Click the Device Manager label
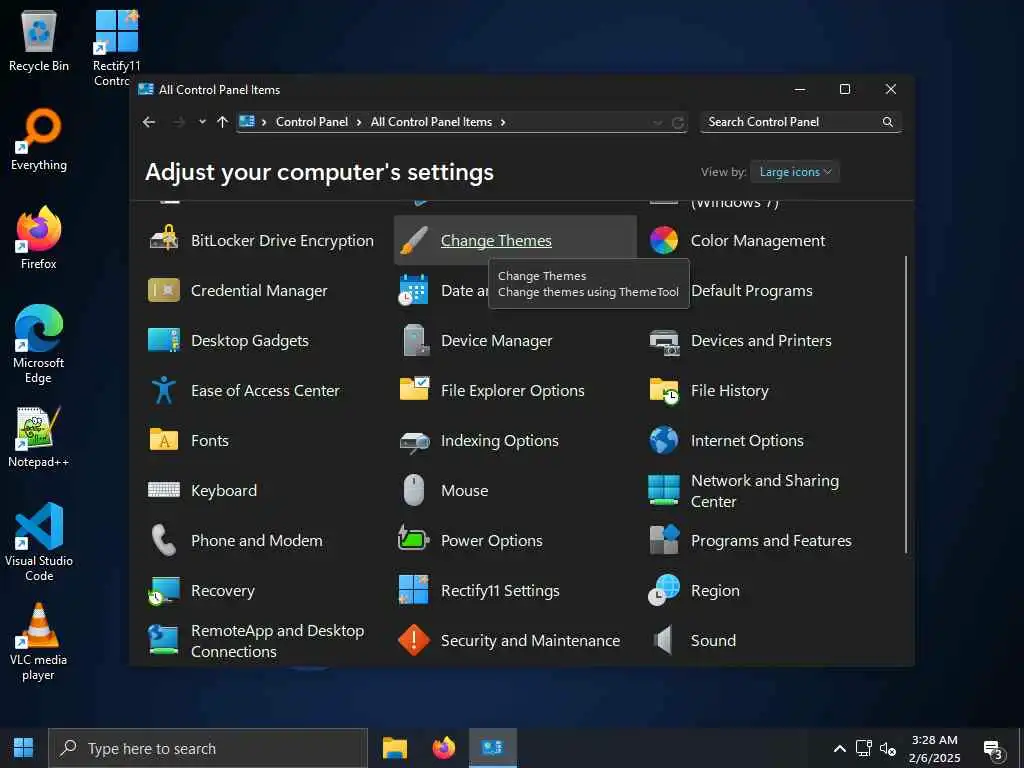This screenshot has height=768, width=1024. click(496, 340)
